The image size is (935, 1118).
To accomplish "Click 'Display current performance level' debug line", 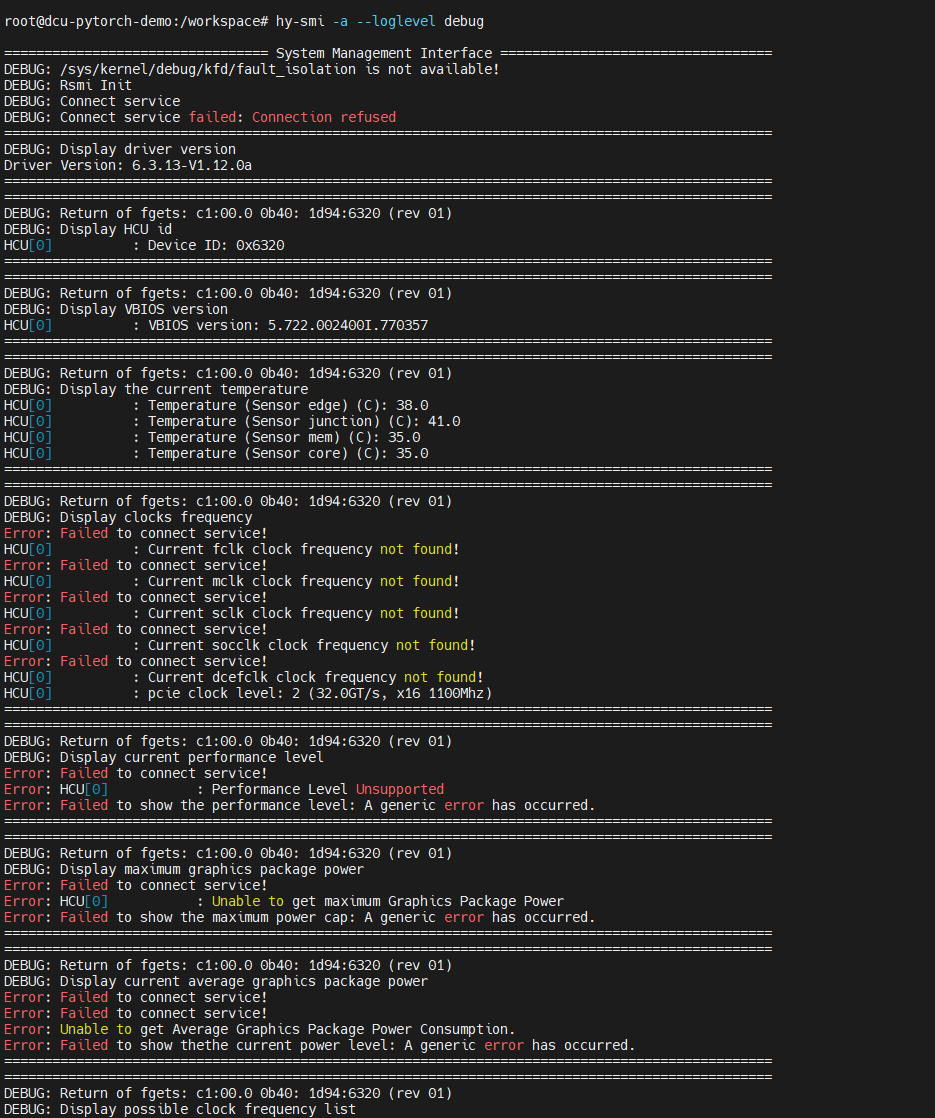I will pyautogui.click(x=164, y=758).
